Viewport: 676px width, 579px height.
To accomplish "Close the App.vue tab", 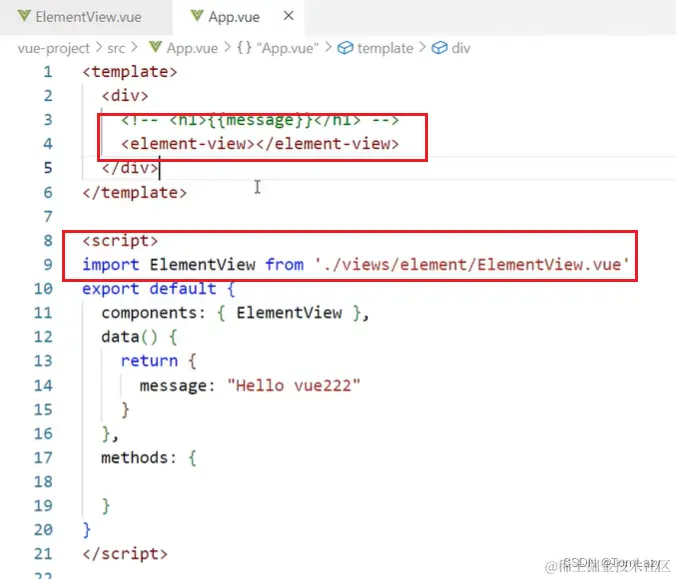I will (x=288, y=16).
